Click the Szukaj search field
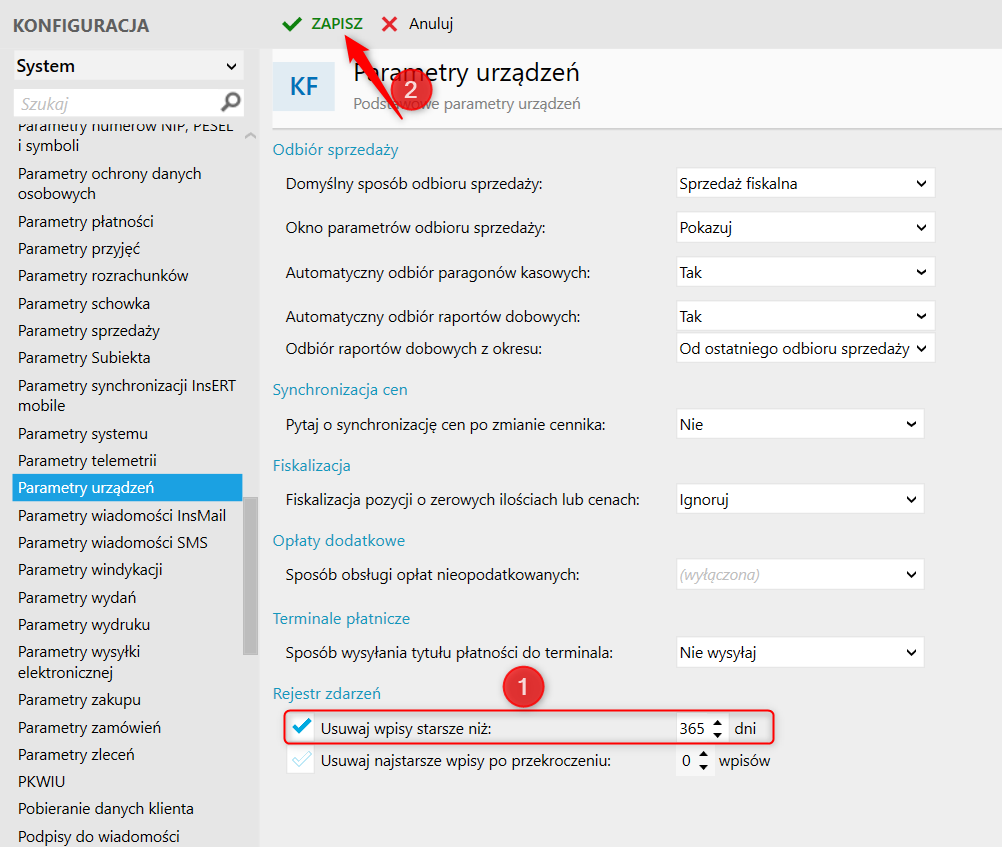Viewport: 1002px width, 847px height. [115, 103]
